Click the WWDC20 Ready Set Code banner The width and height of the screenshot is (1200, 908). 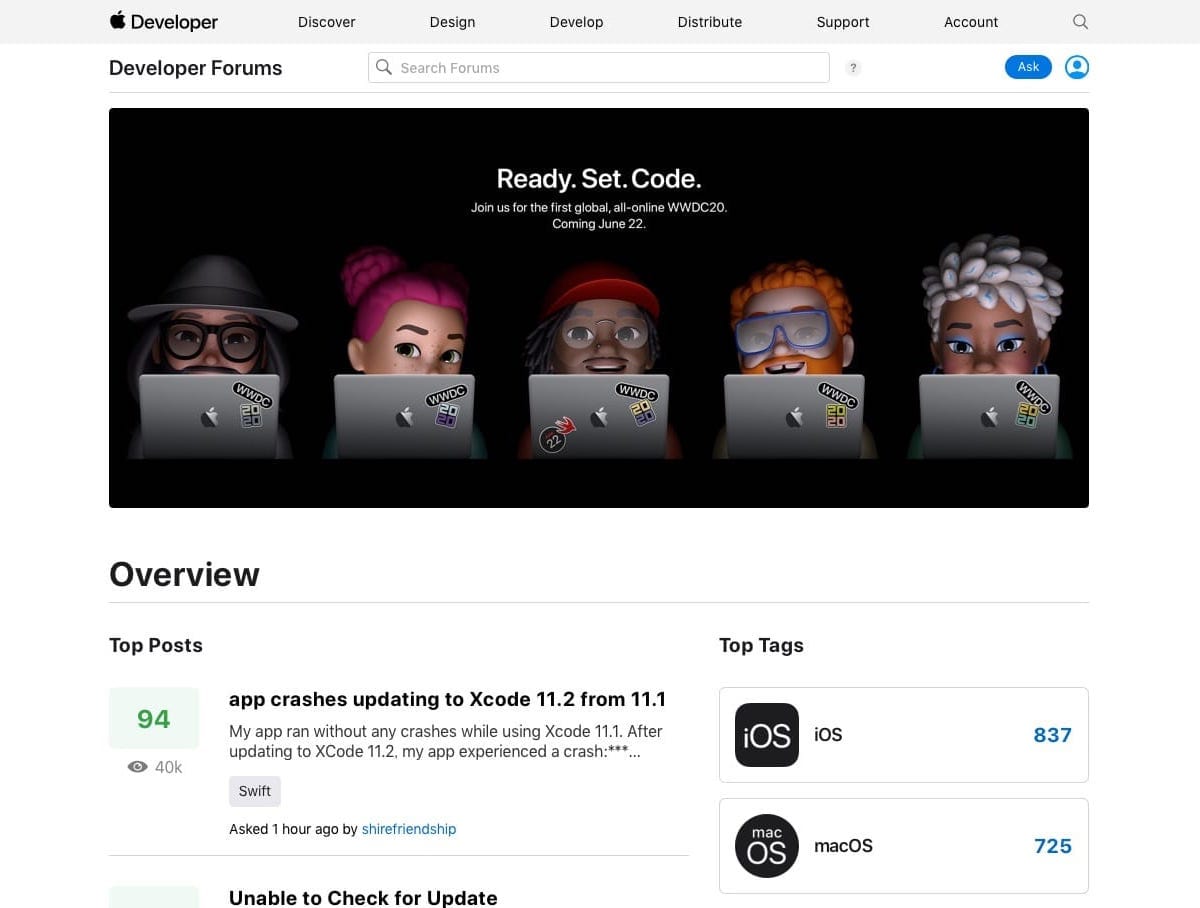(x=599, y=308)
